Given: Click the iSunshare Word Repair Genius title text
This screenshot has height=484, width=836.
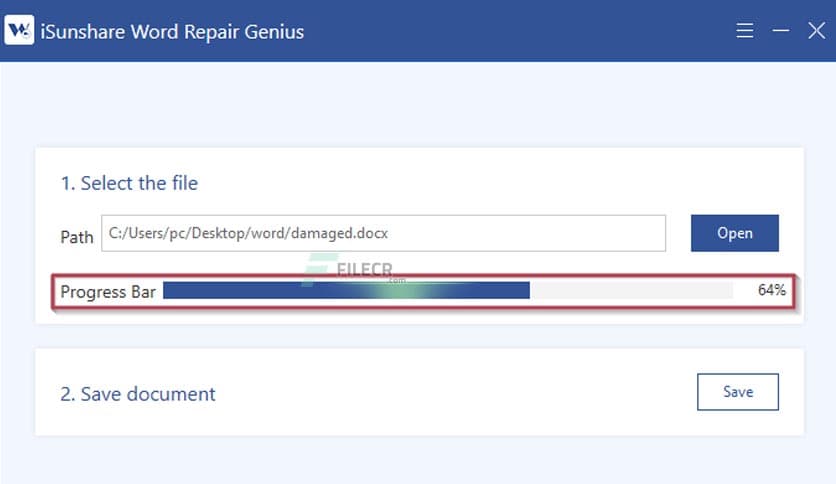Looking at the screenshot, I should 172,32.
